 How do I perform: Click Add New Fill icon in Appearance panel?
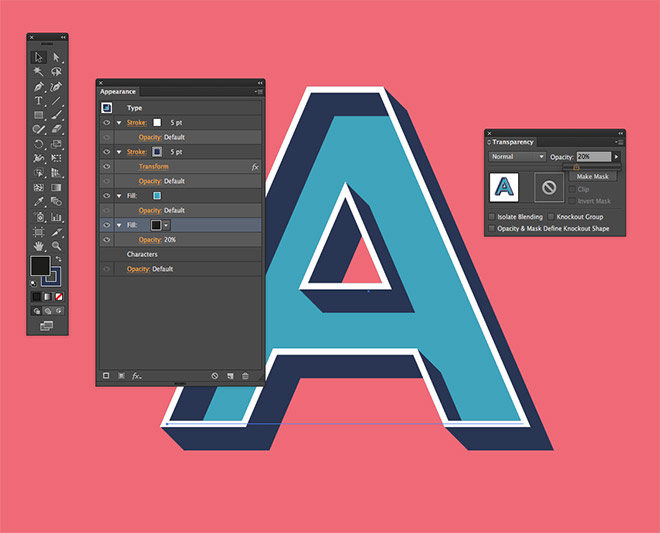click(x=121, y=375)
